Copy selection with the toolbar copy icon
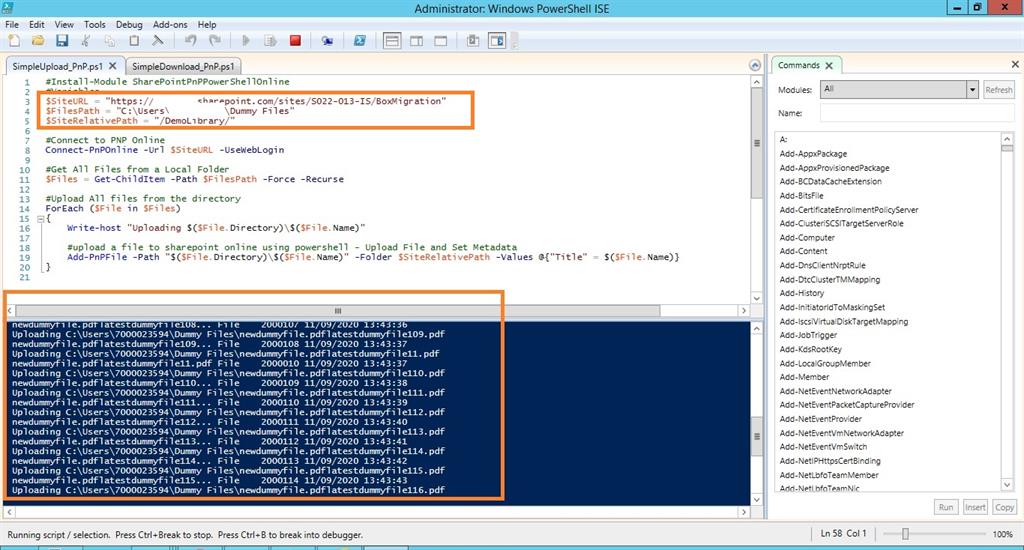Image resolution: width=1024 pixels, height=550 pixels. pos(110,40)
